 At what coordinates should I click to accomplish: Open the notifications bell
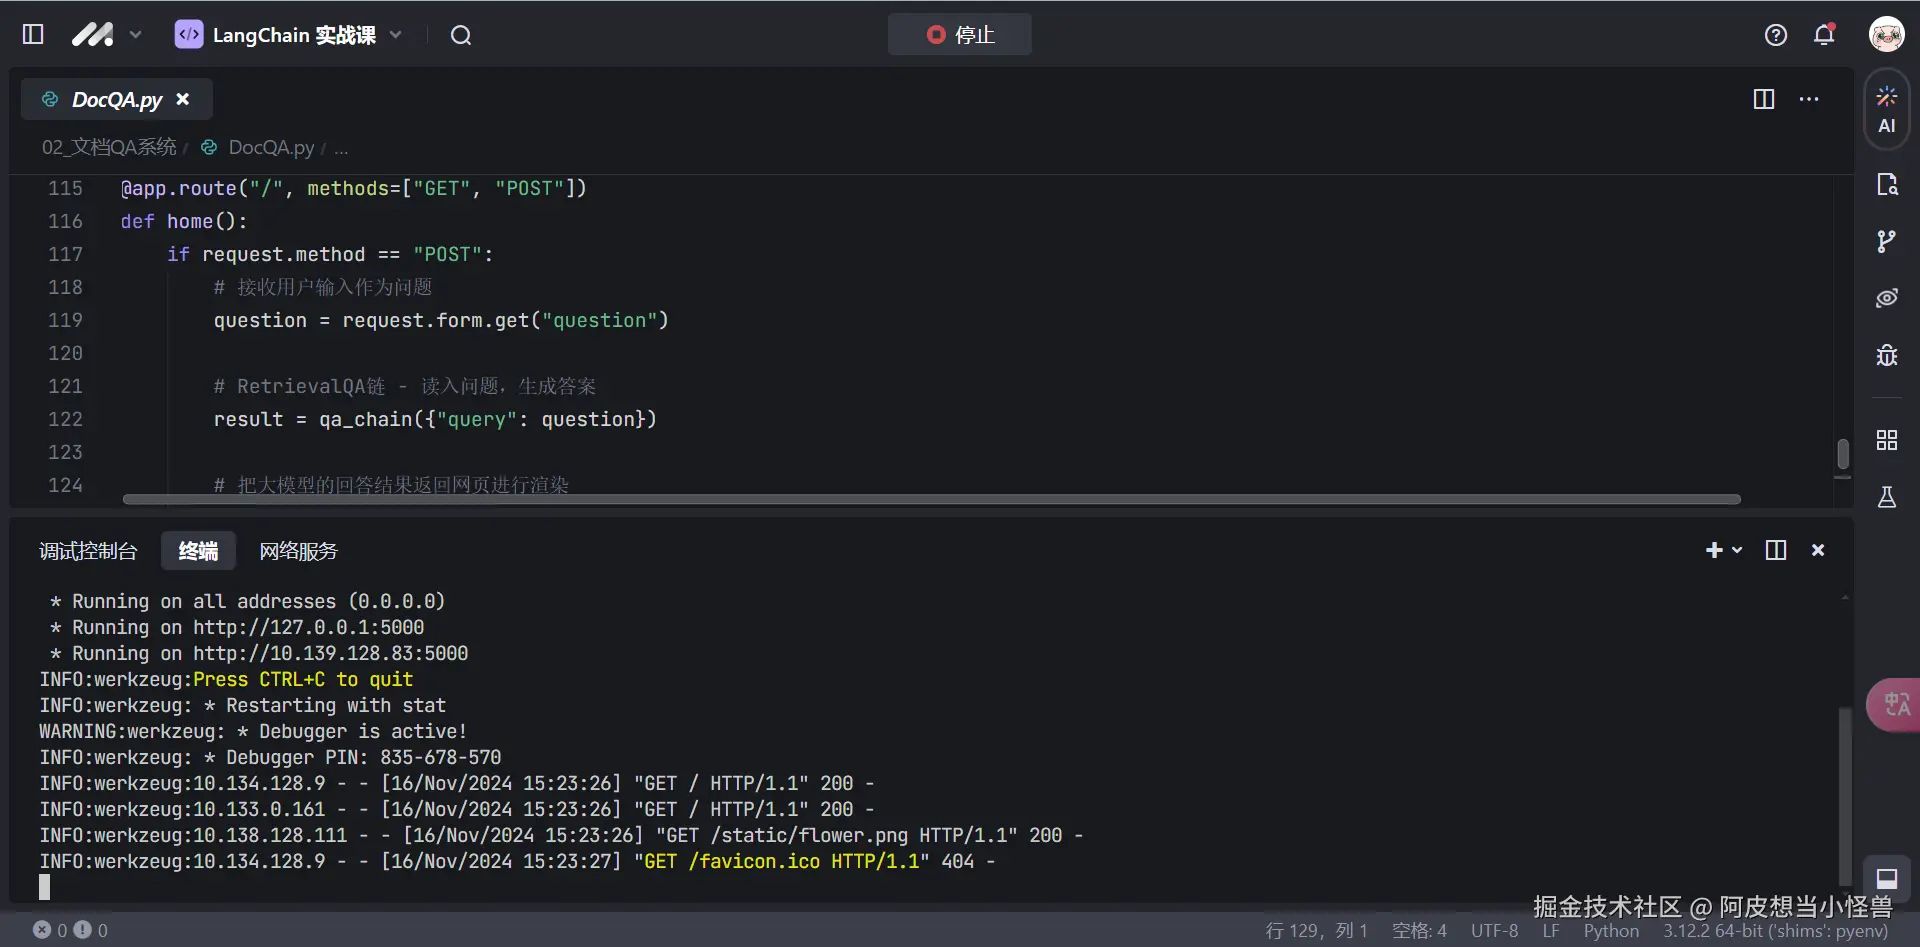point(1824,35)
